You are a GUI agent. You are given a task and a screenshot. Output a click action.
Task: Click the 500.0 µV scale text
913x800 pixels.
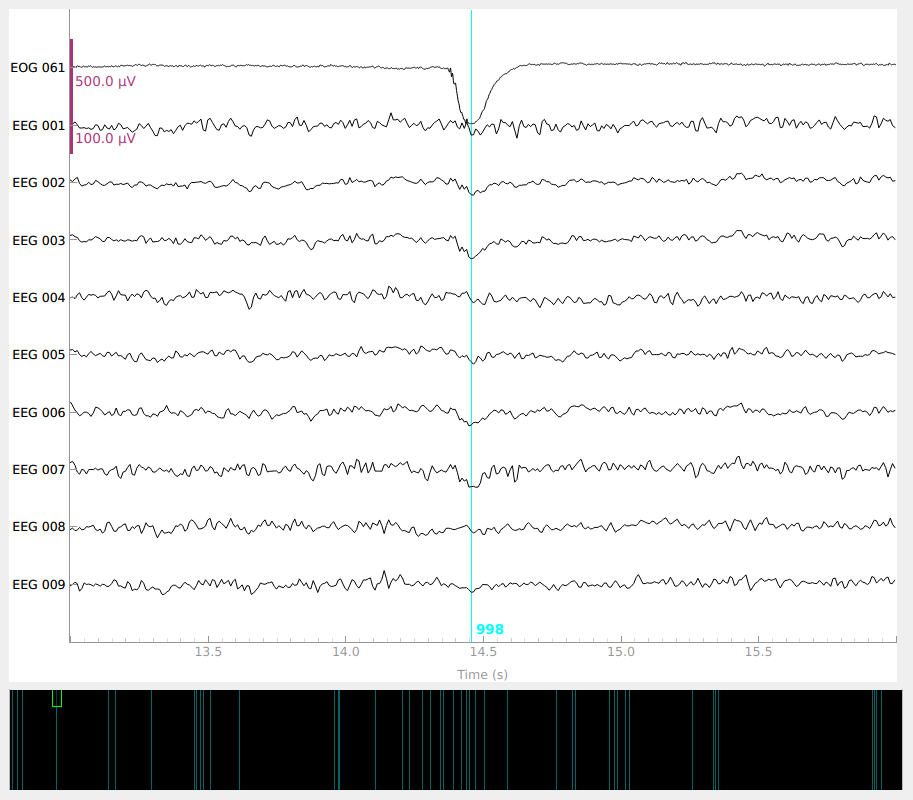[x=105, y=82]
